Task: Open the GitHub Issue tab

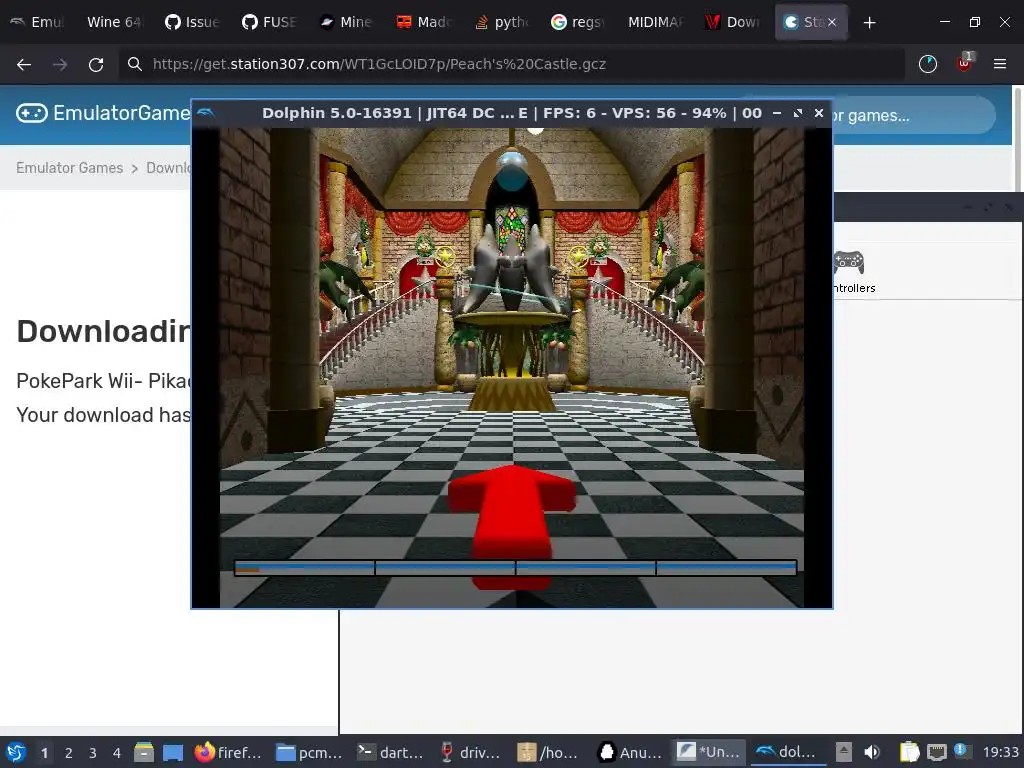Action: coord(192,22)
